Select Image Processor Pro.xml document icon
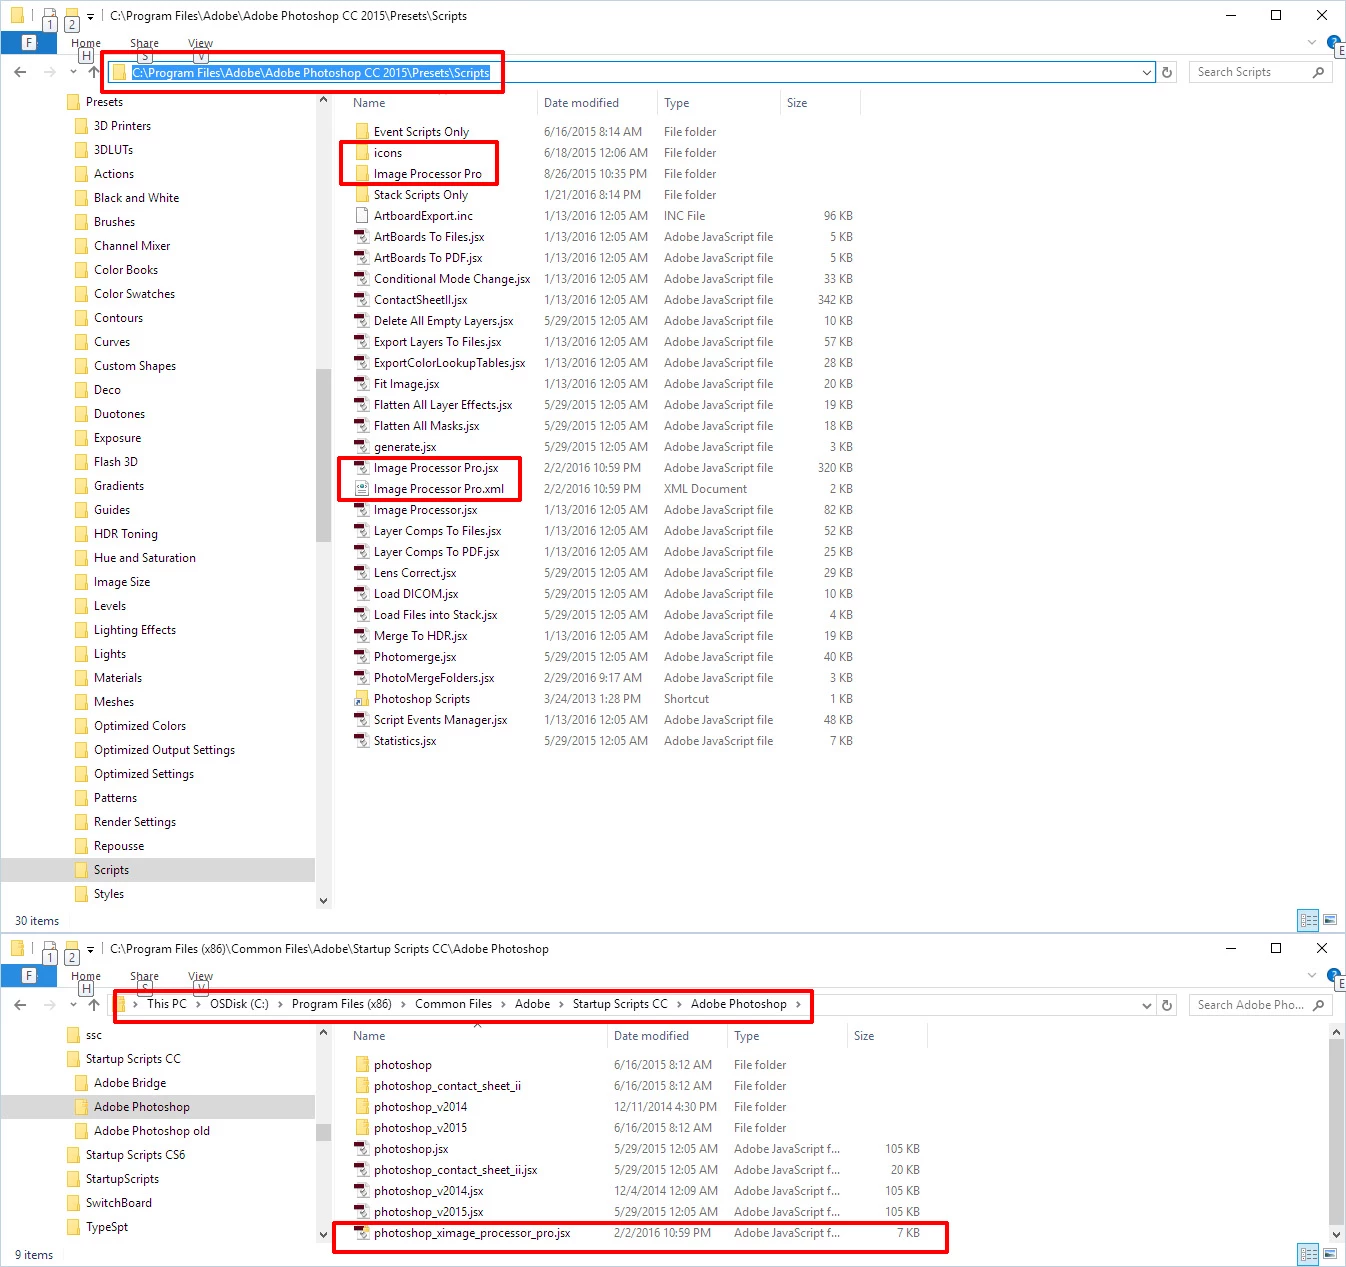This screenshot has height=1267, width=1346. click(362, 488)
